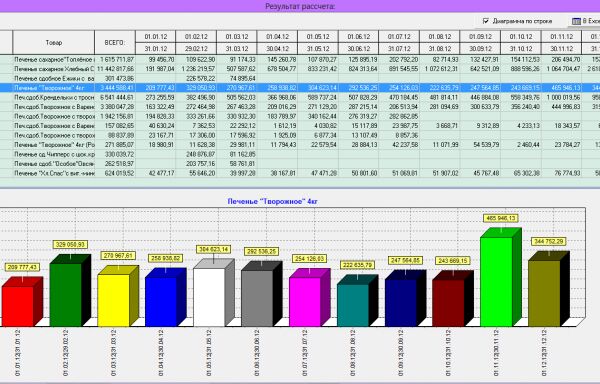
Task: Select row Печенье сд.Чипперс с шок.кр
Action: [300, 154]
